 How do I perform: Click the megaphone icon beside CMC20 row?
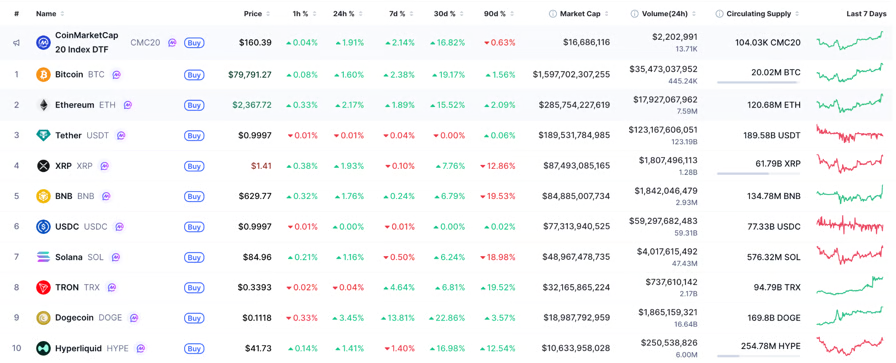click(x=17, y=42)
